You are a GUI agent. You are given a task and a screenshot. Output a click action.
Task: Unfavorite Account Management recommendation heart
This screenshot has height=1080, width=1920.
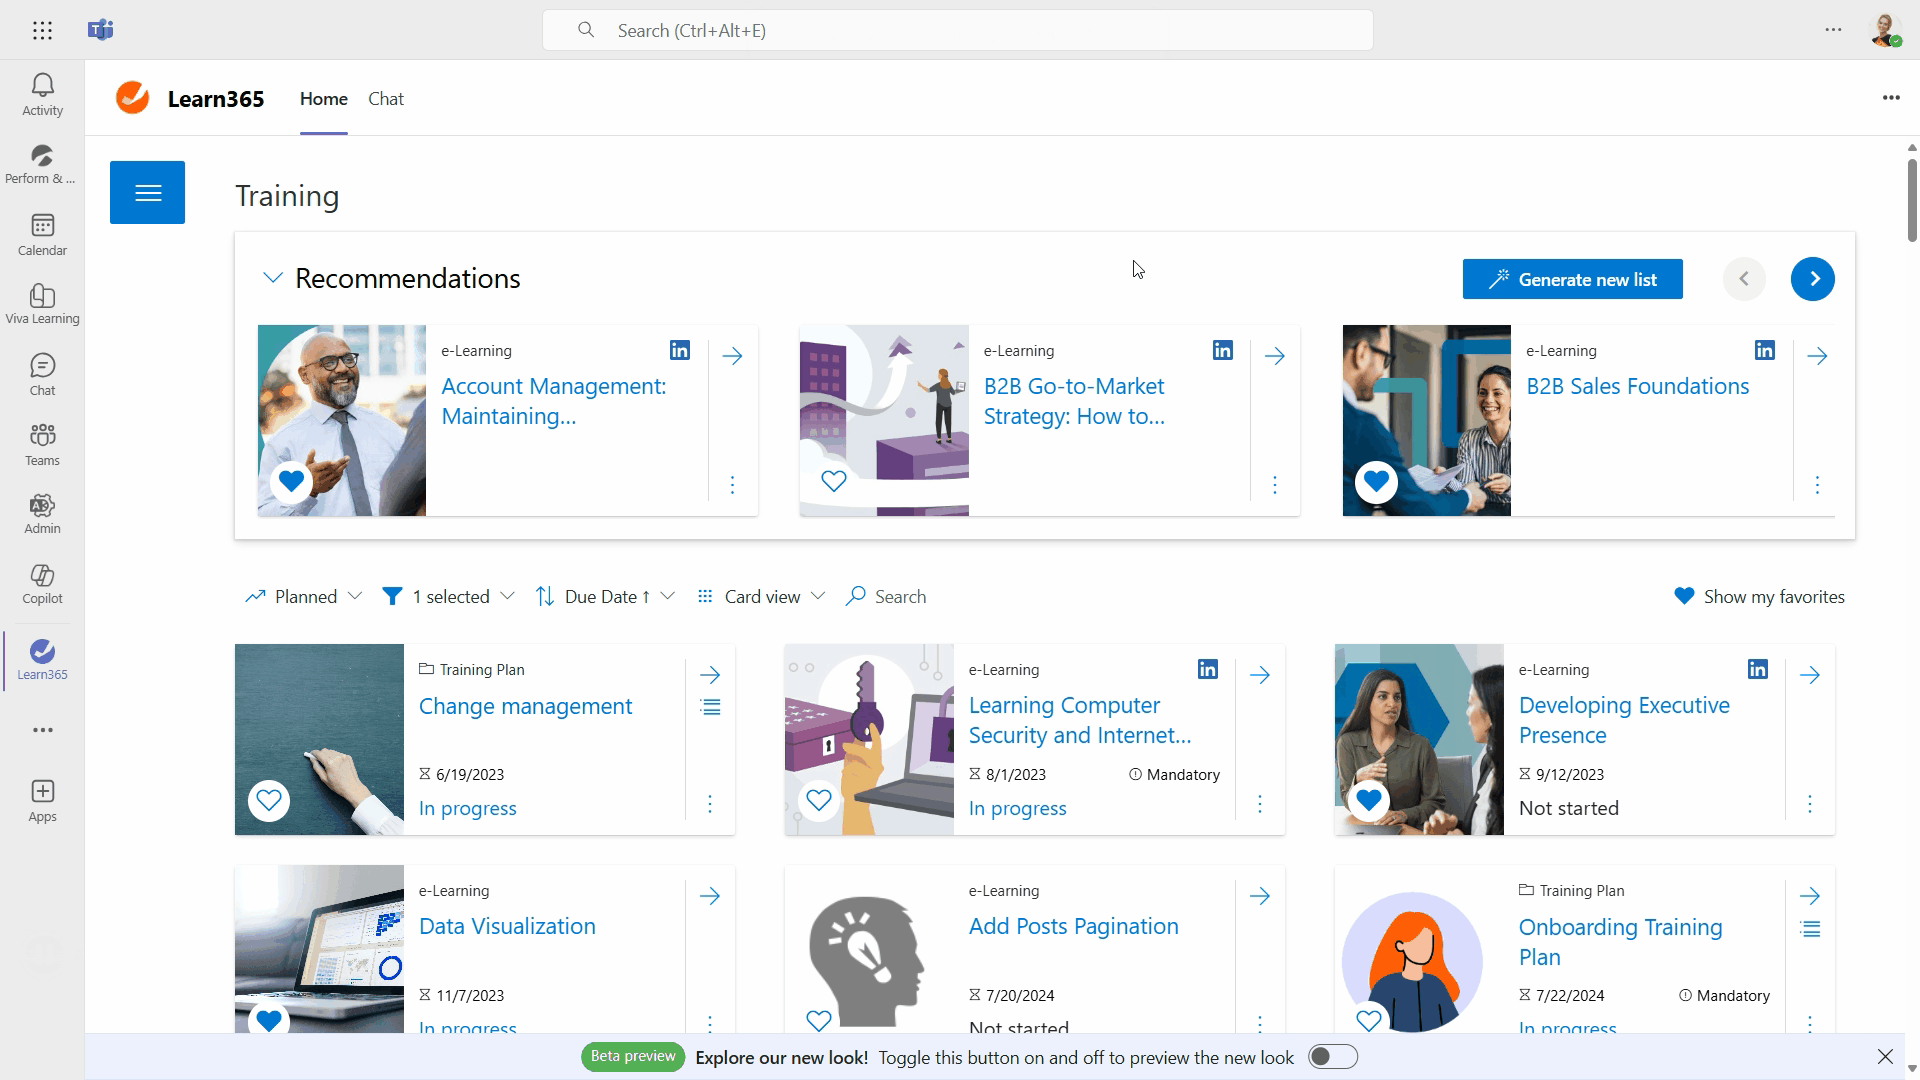click(291, 481)
